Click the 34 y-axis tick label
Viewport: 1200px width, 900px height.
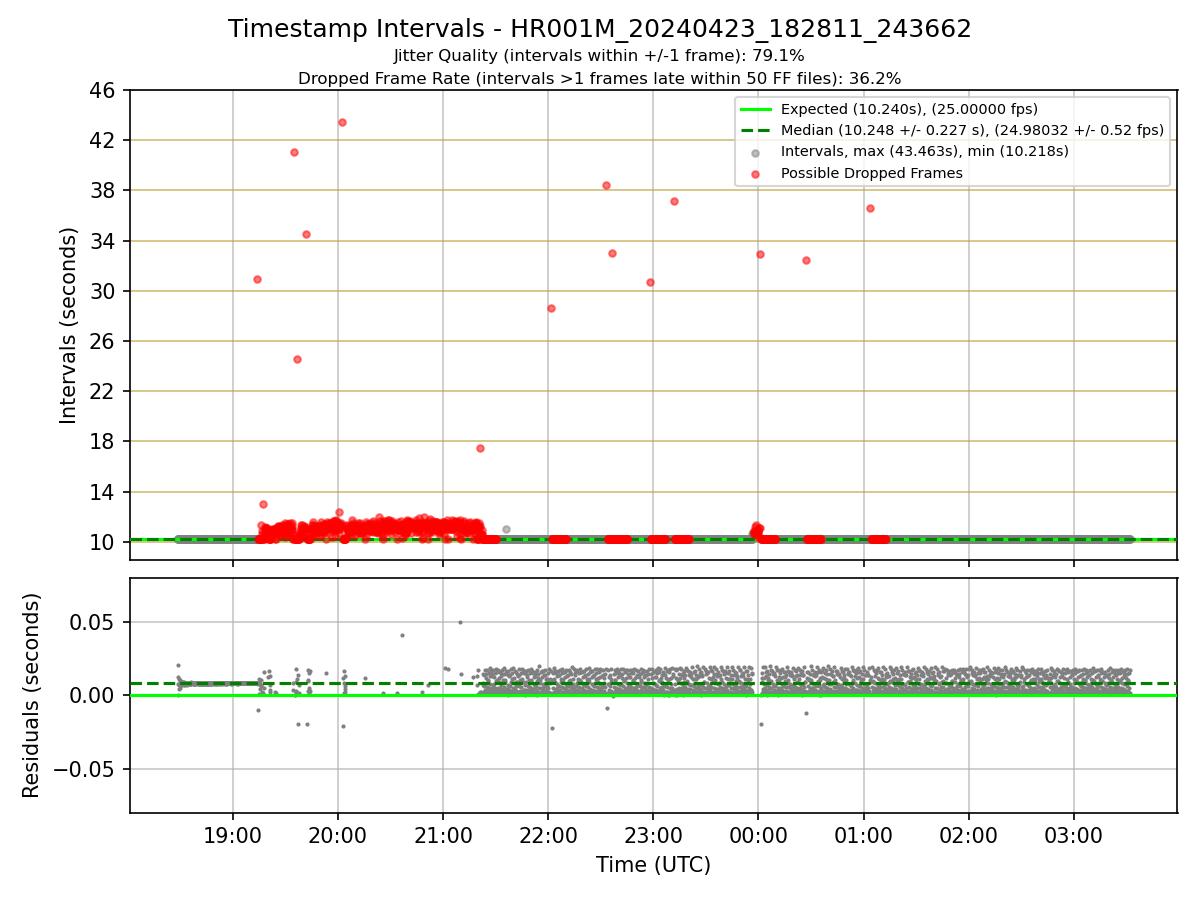pyautogui.click(x=104, y=241)
